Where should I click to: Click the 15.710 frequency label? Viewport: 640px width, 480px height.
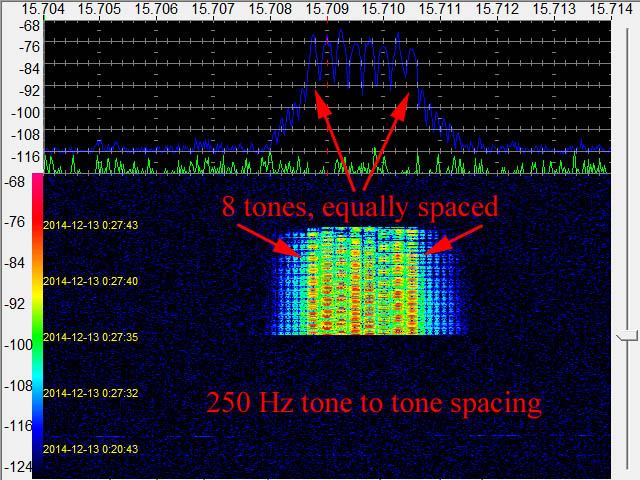click(384, 9)
